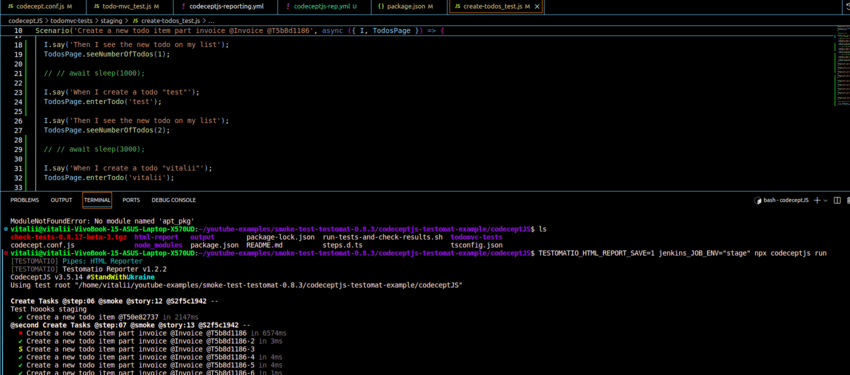
Task: Click line number 19 in the gutter
Action: tap(18, 54)
